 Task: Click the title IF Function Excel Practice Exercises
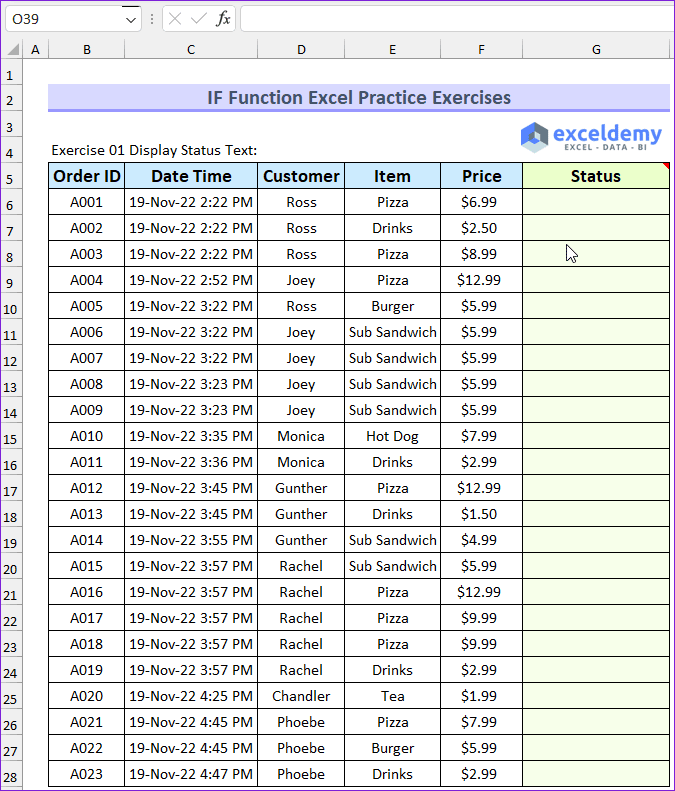point(358,97)
